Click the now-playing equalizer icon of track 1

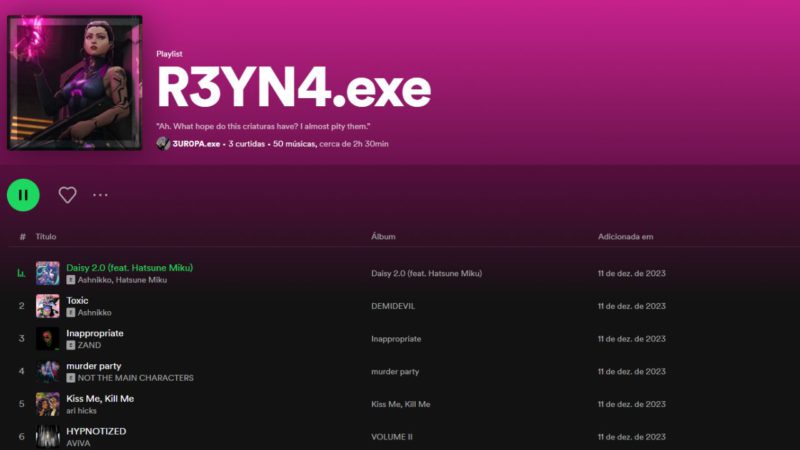21,273
